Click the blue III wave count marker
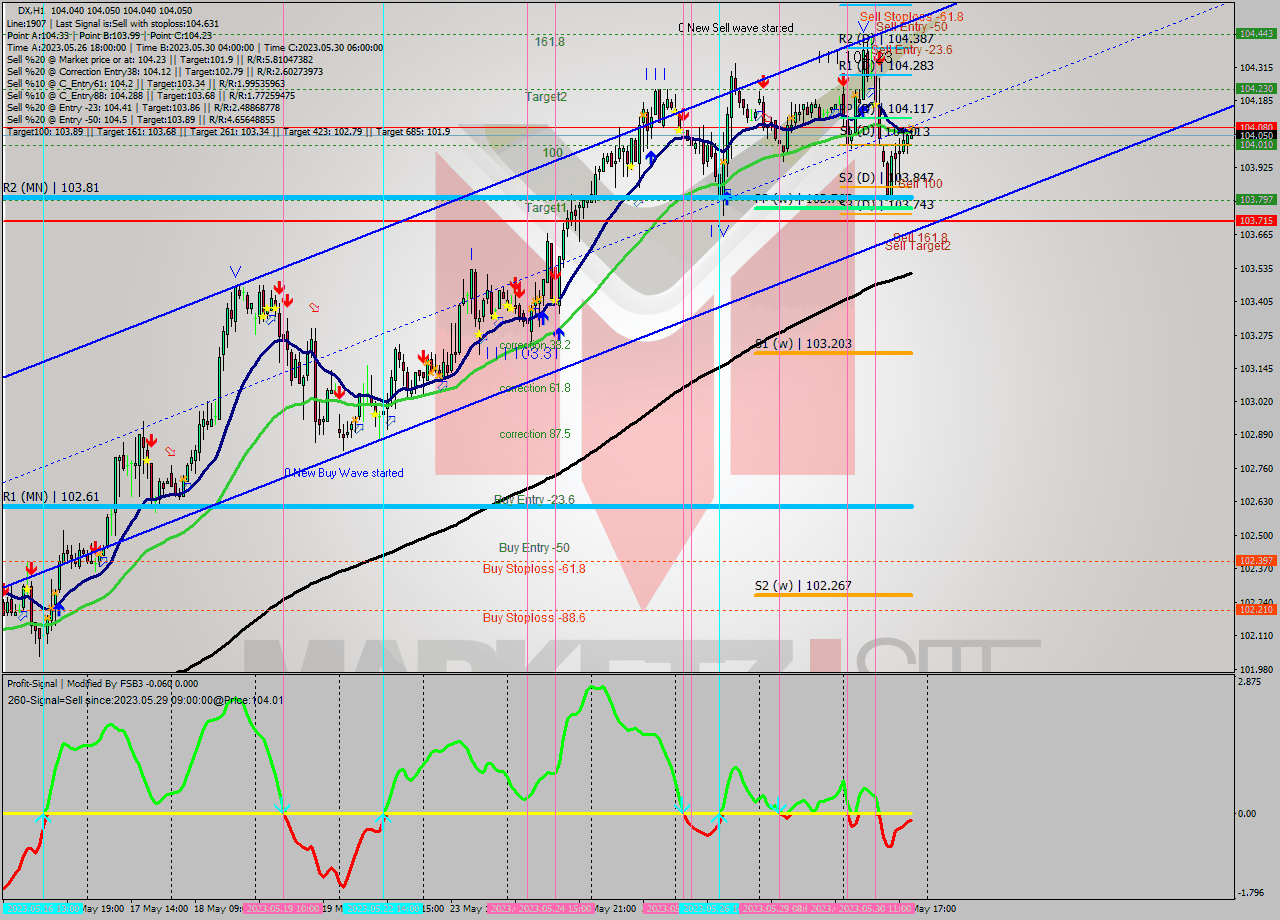The width and height of the screenshot is (1280, 920). pyautogui.click(x=655, y=72)
